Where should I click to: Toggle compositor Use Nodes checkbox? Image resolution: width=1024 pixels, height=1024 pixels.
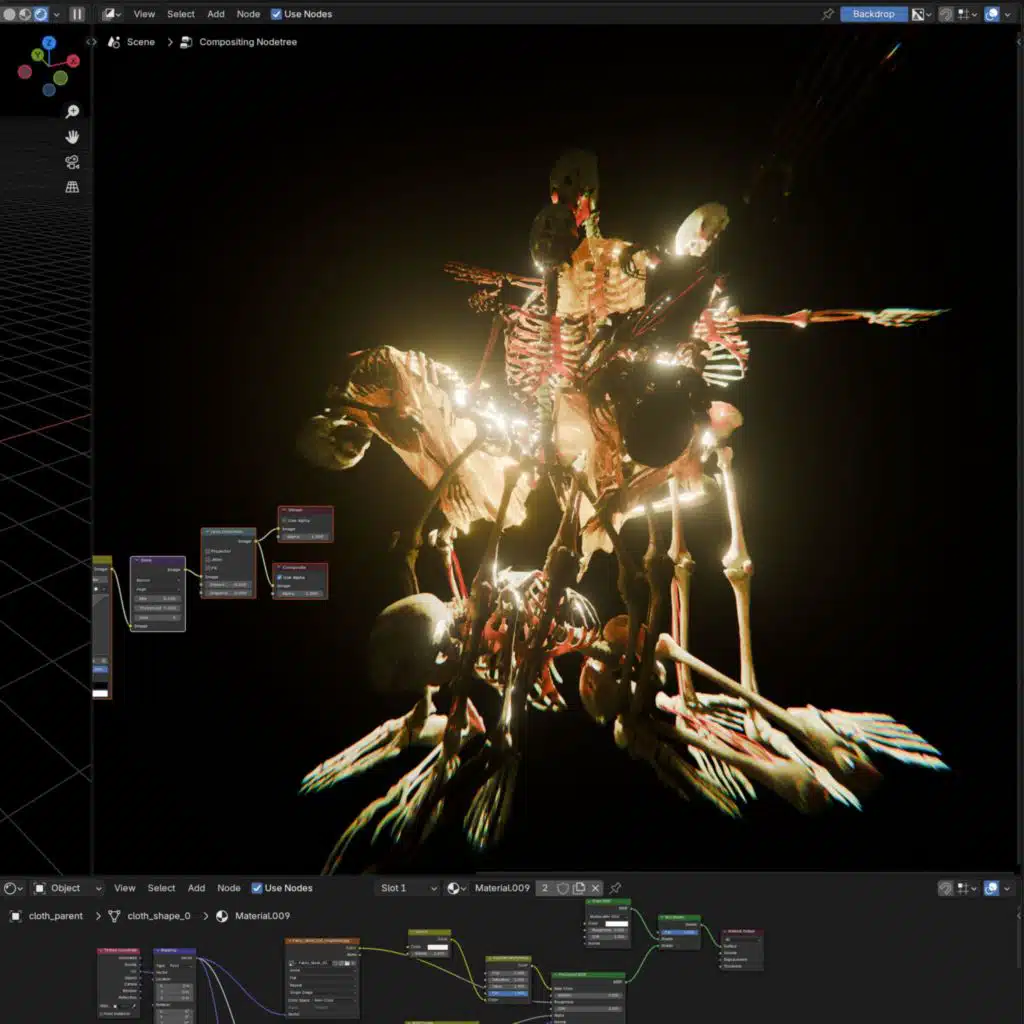click(x=276, y=14)
